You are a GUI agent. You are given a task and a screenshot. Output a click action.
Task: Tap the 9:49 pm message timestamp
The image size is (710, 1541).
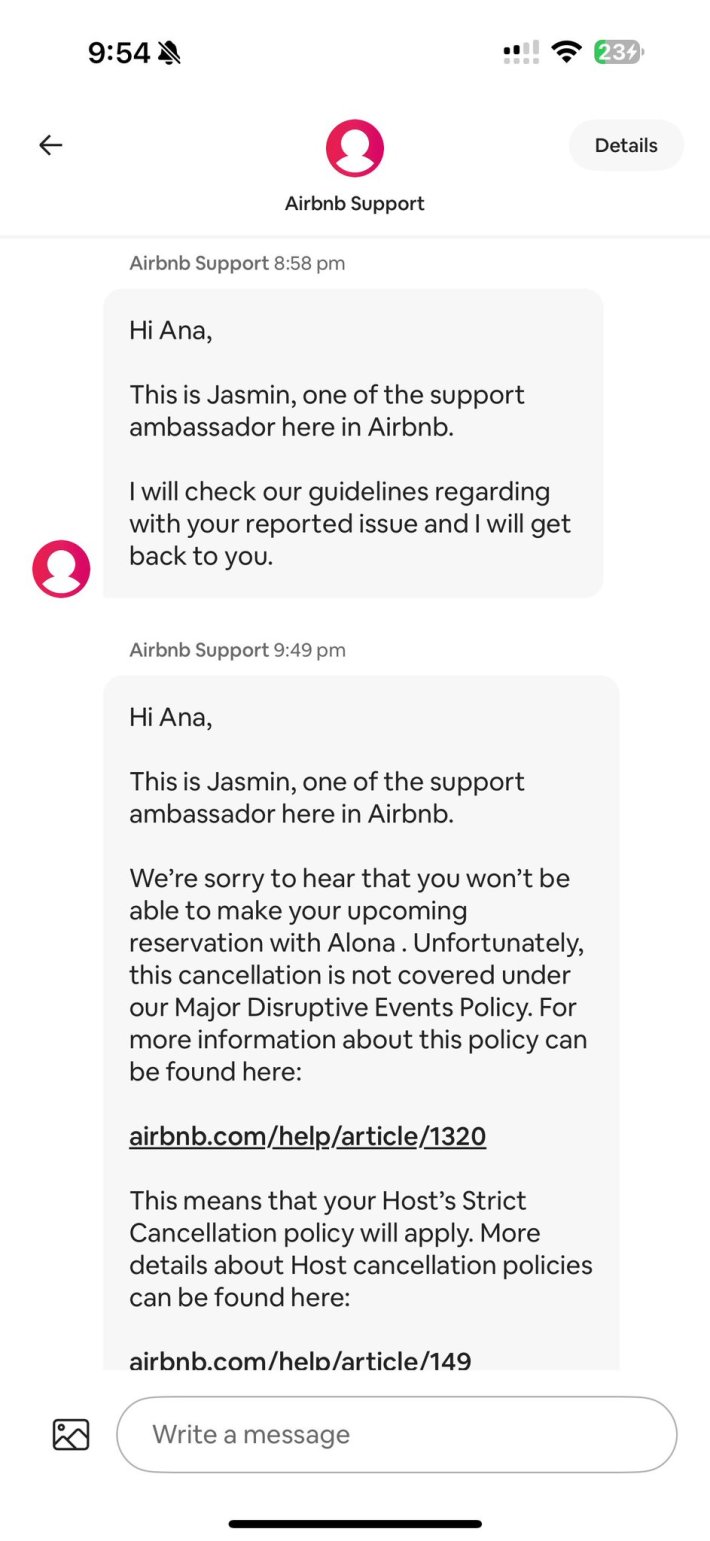(x=309, y=650)
